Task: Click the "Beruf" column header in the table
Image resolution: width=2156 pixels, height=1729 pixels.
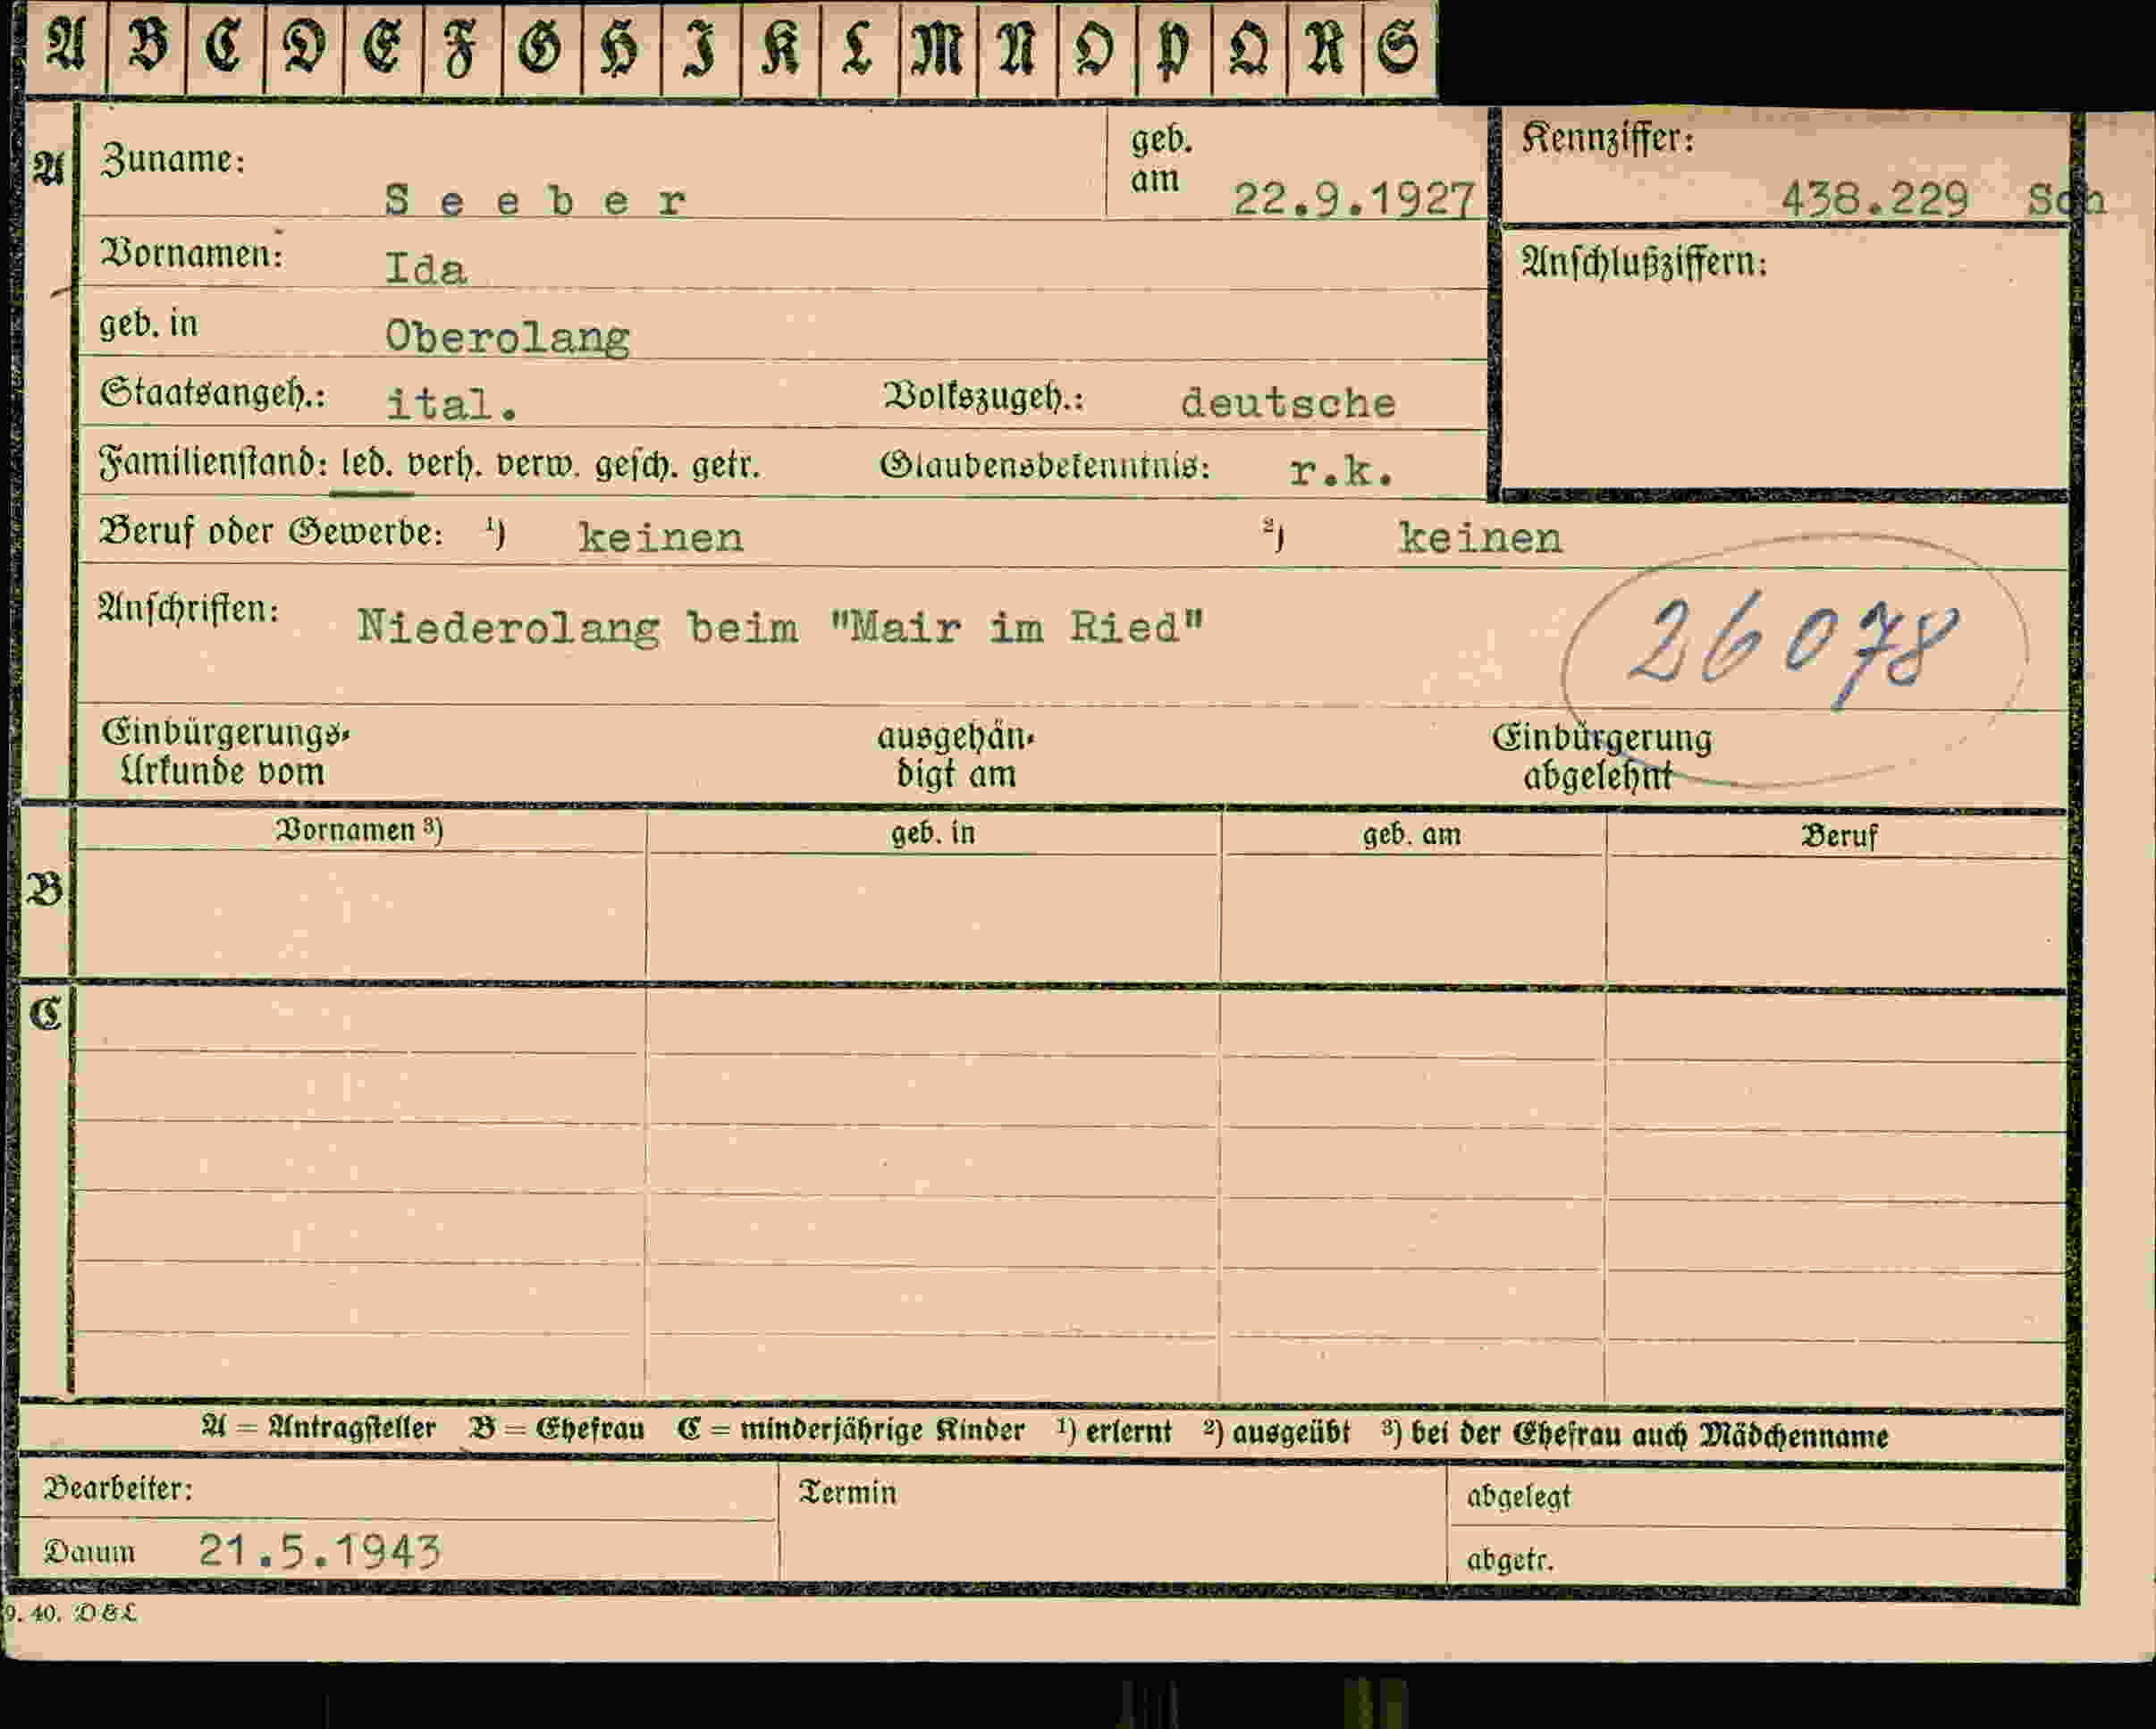Action: click(x=1839, y=836)
